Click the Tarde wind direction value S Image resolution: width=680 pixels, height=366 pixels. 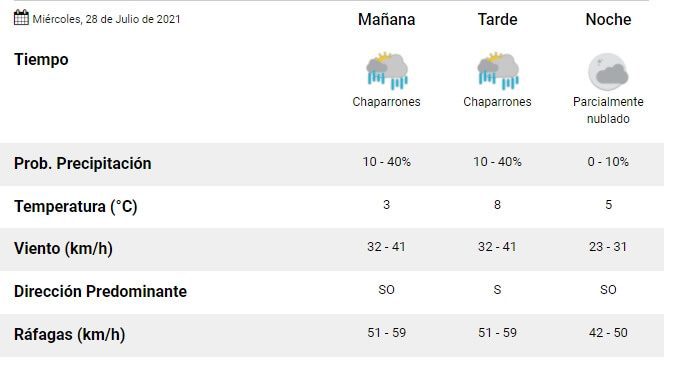[x=497, y=290]
